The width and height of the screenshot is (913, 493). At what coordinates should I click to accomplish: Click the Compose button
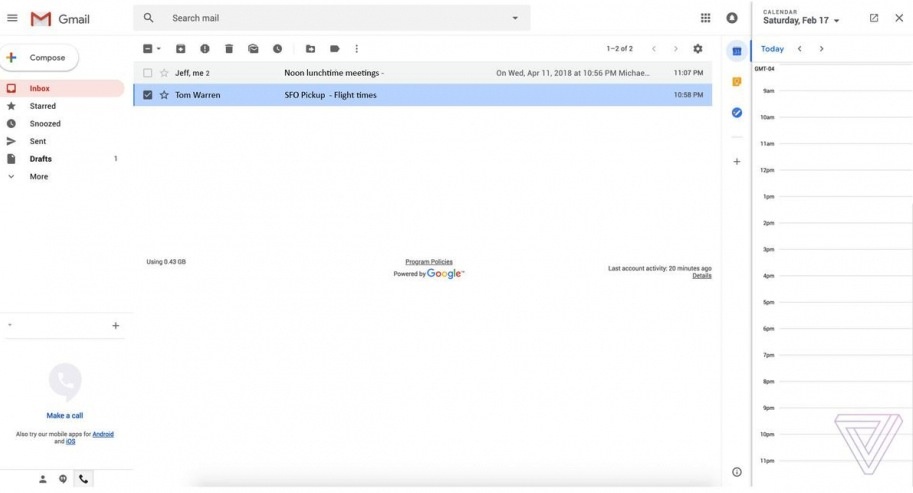click(x=39, y=58)
